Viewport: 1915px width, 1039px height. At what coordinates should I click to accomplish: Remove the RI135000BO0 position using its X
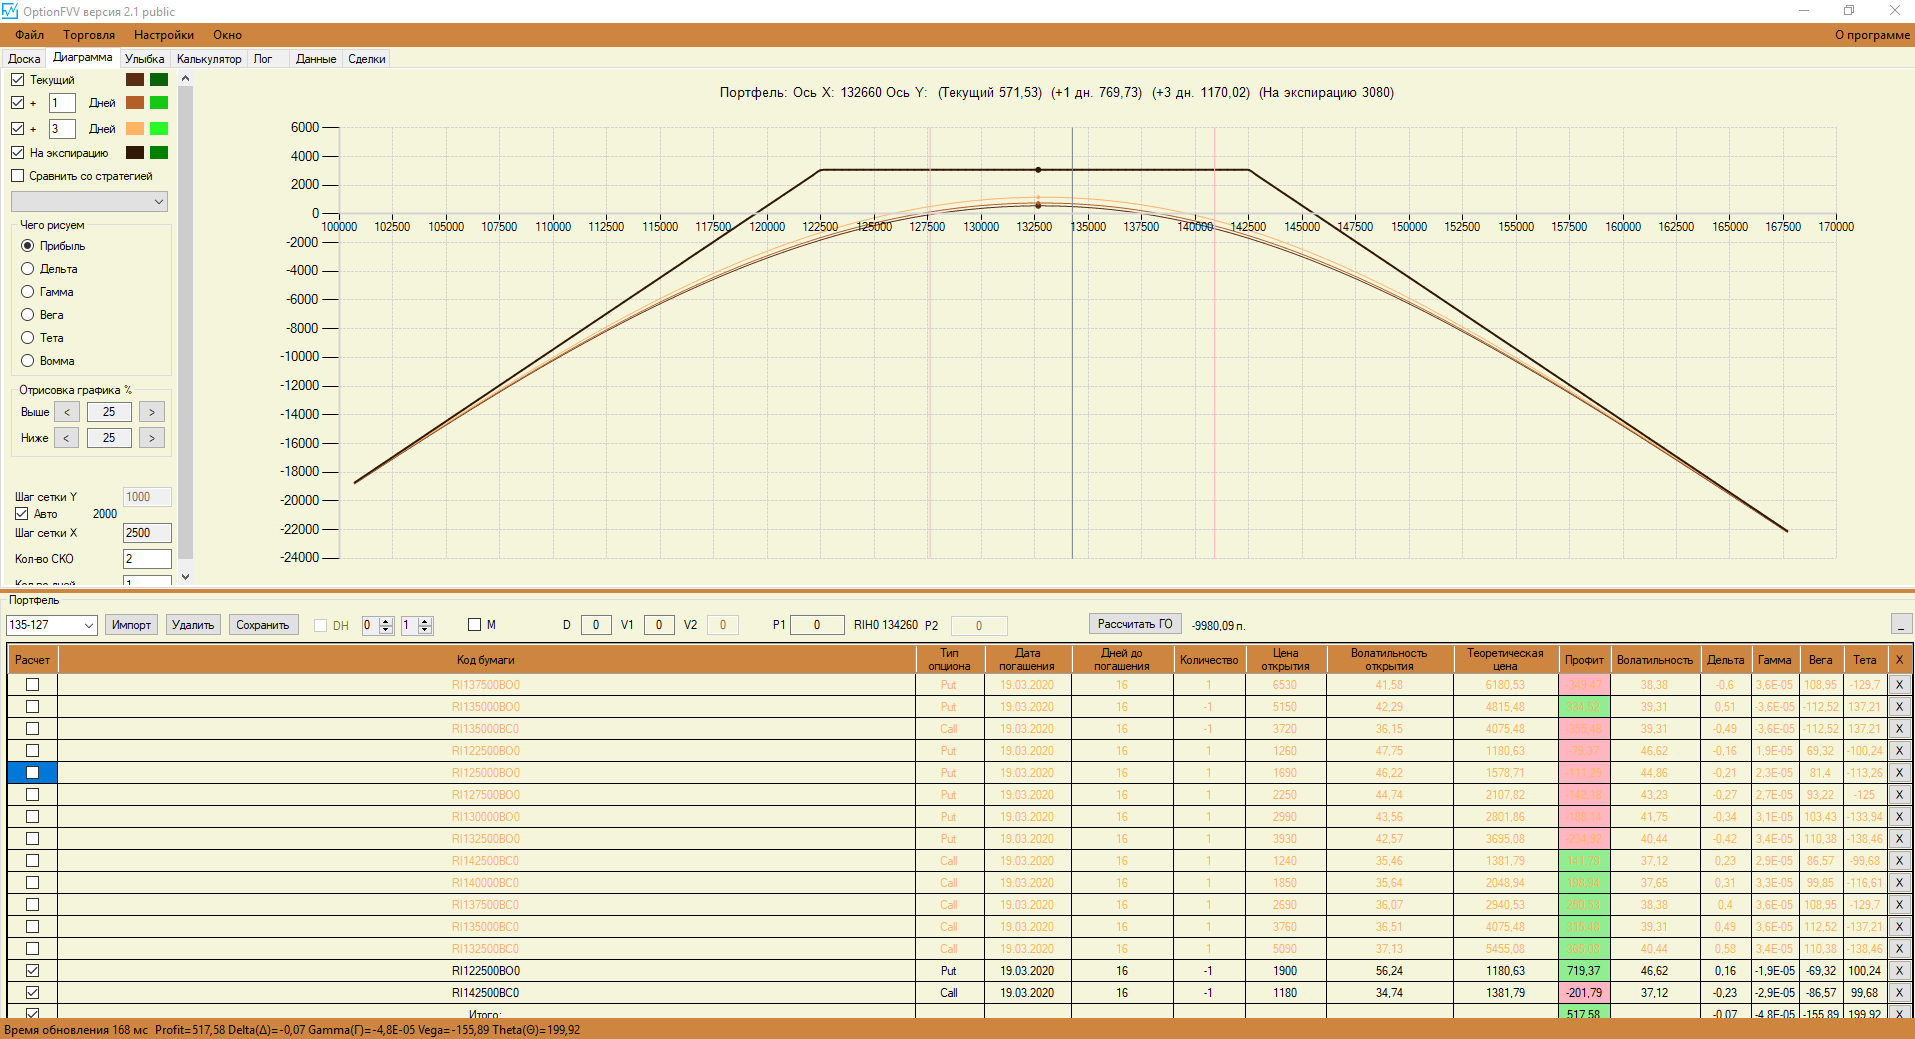[x=1899, y=707]
